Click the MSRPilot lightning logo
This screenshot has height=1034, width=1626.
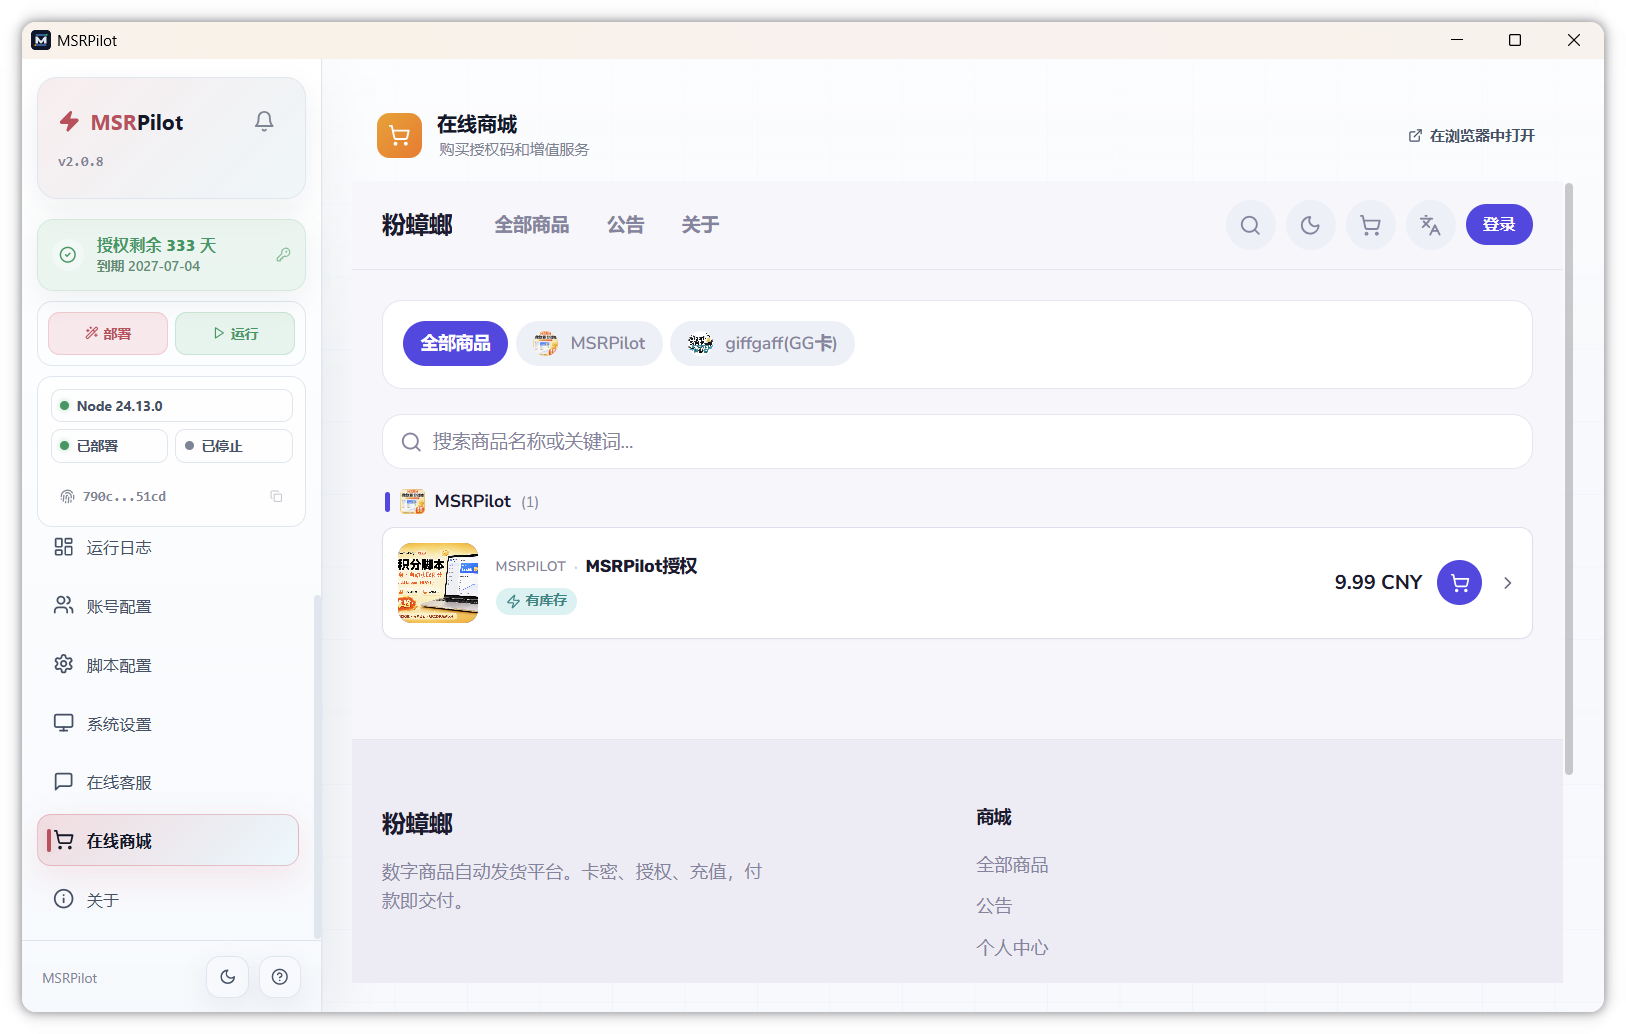pos(69,122)
